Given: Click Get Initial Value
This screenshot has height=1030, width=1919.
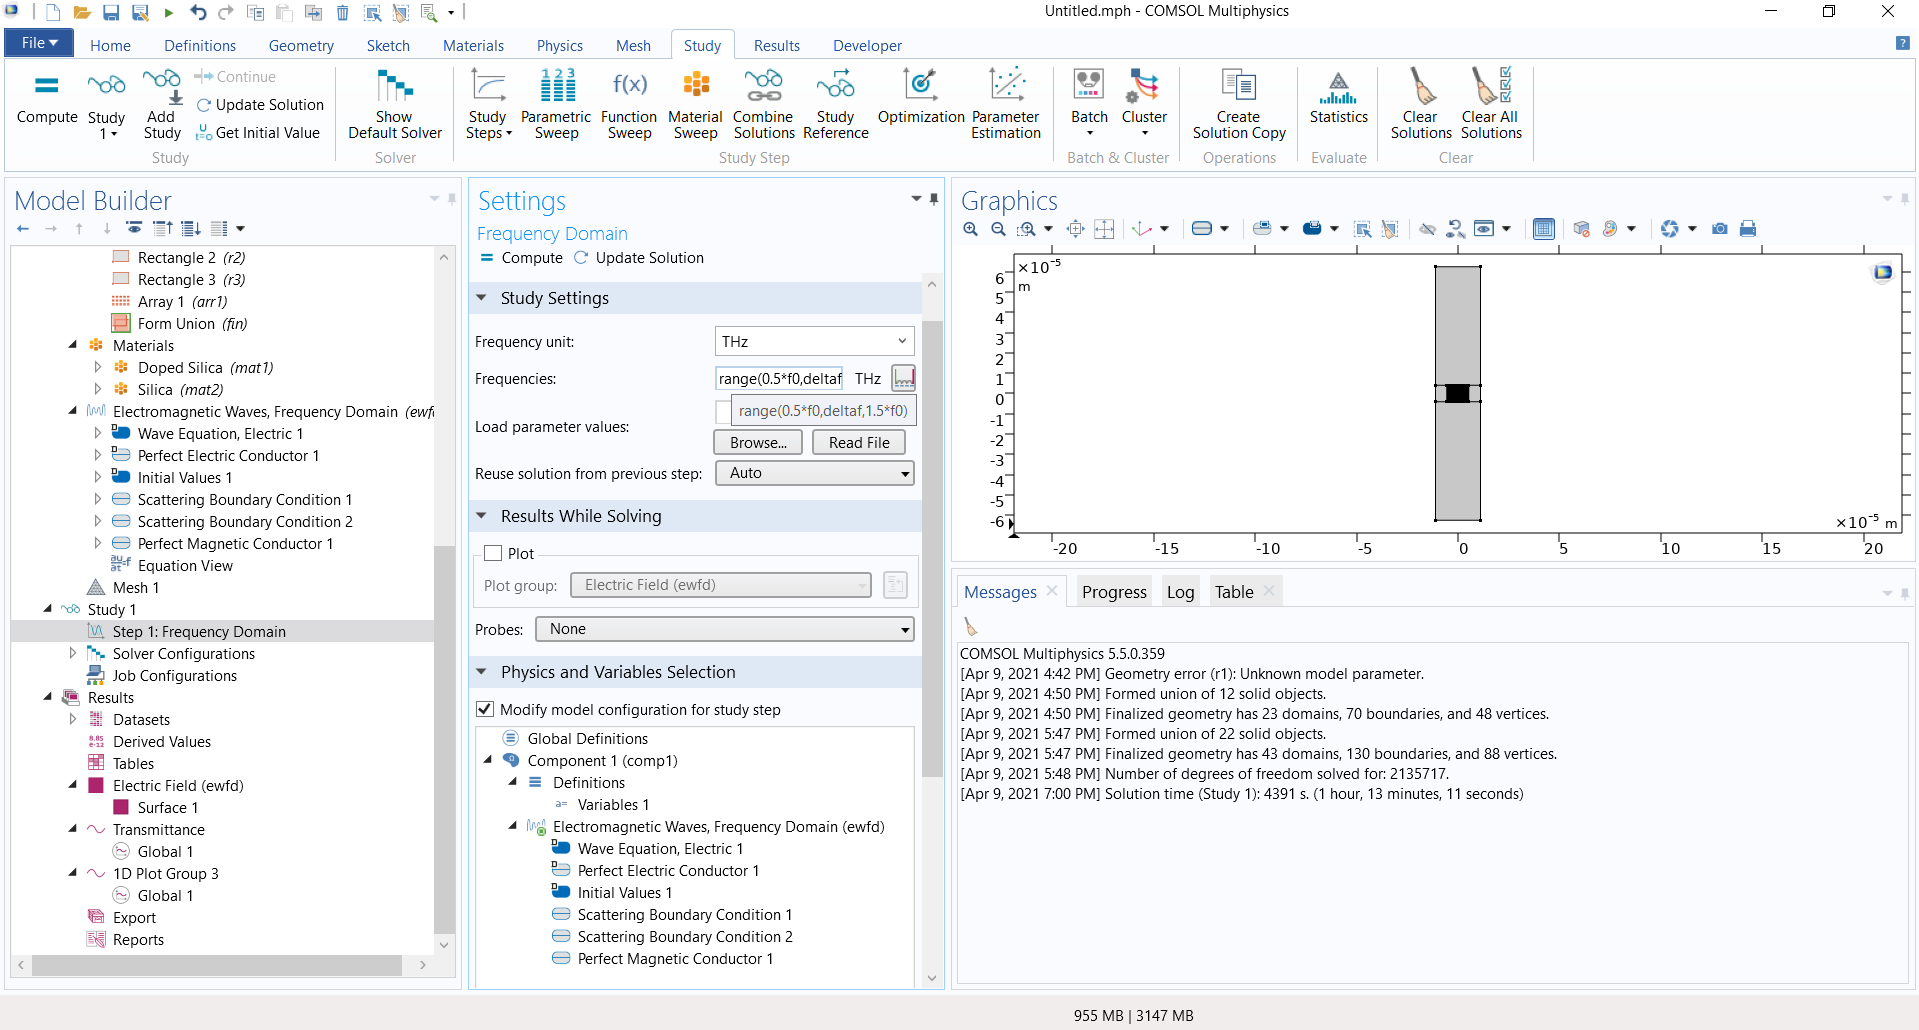Looking at the screenshot, I should [x=259, y=133].
